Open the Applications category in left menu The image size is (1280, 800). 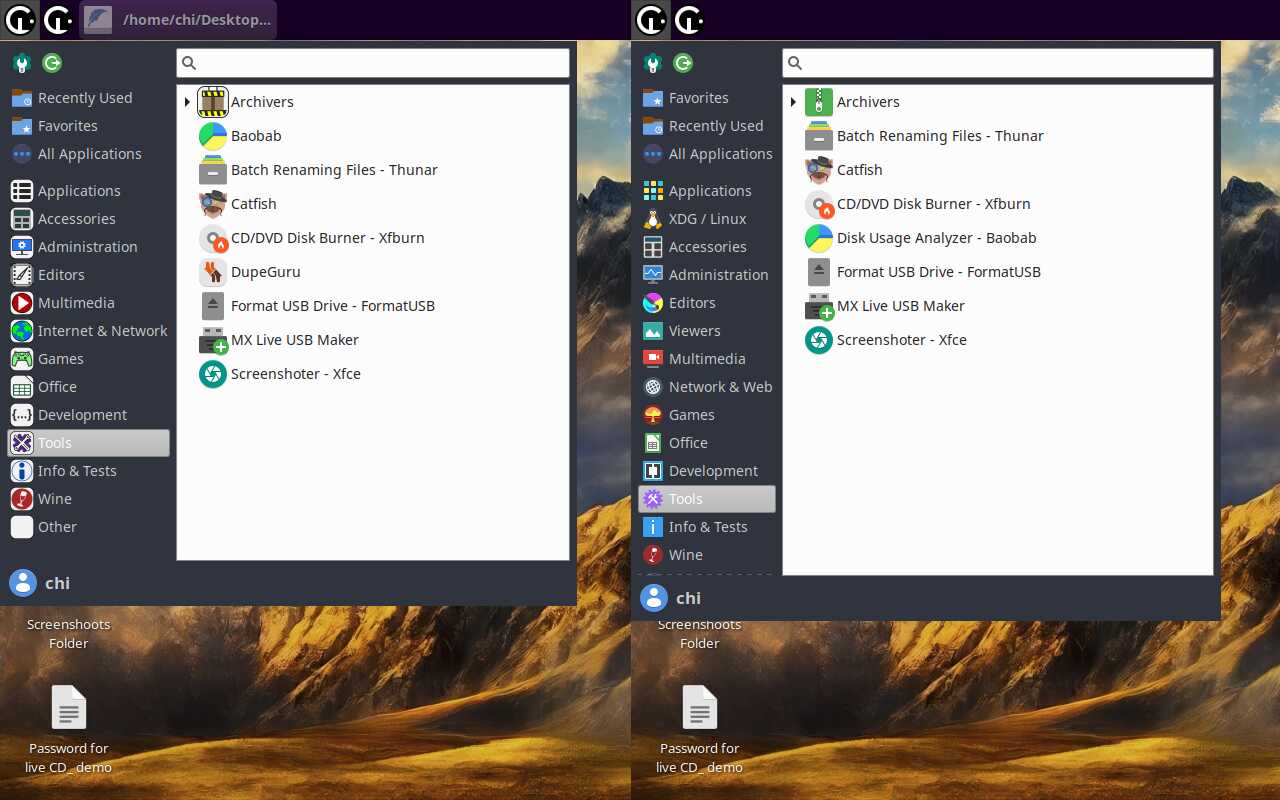click(88, 191)
